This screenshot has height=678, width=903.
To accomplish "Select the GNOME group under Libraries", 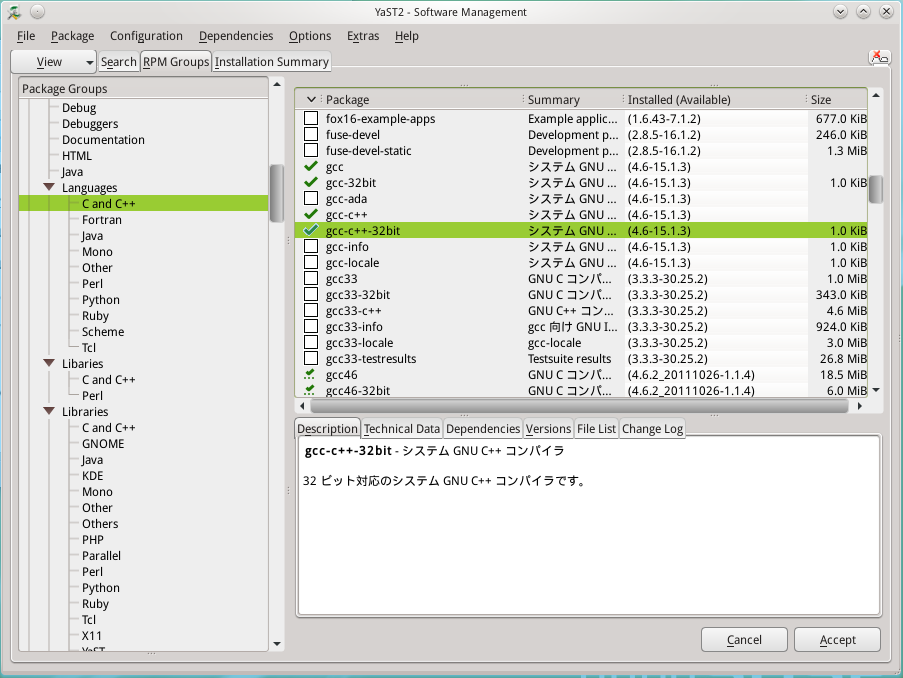I will tap(103, 444).
